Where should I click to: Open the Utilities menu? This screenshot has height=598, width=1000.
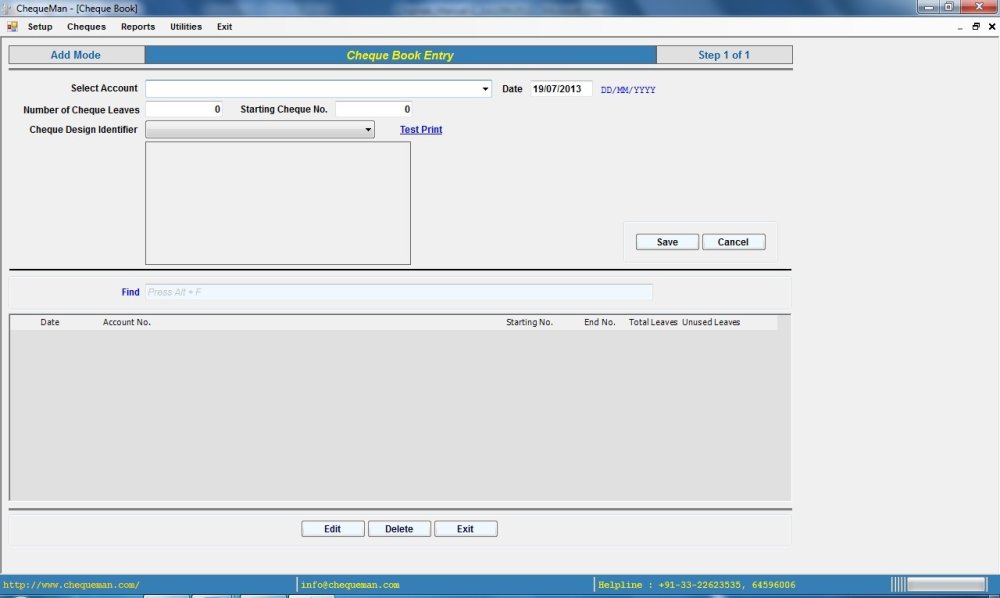click(x=186, y=26)
